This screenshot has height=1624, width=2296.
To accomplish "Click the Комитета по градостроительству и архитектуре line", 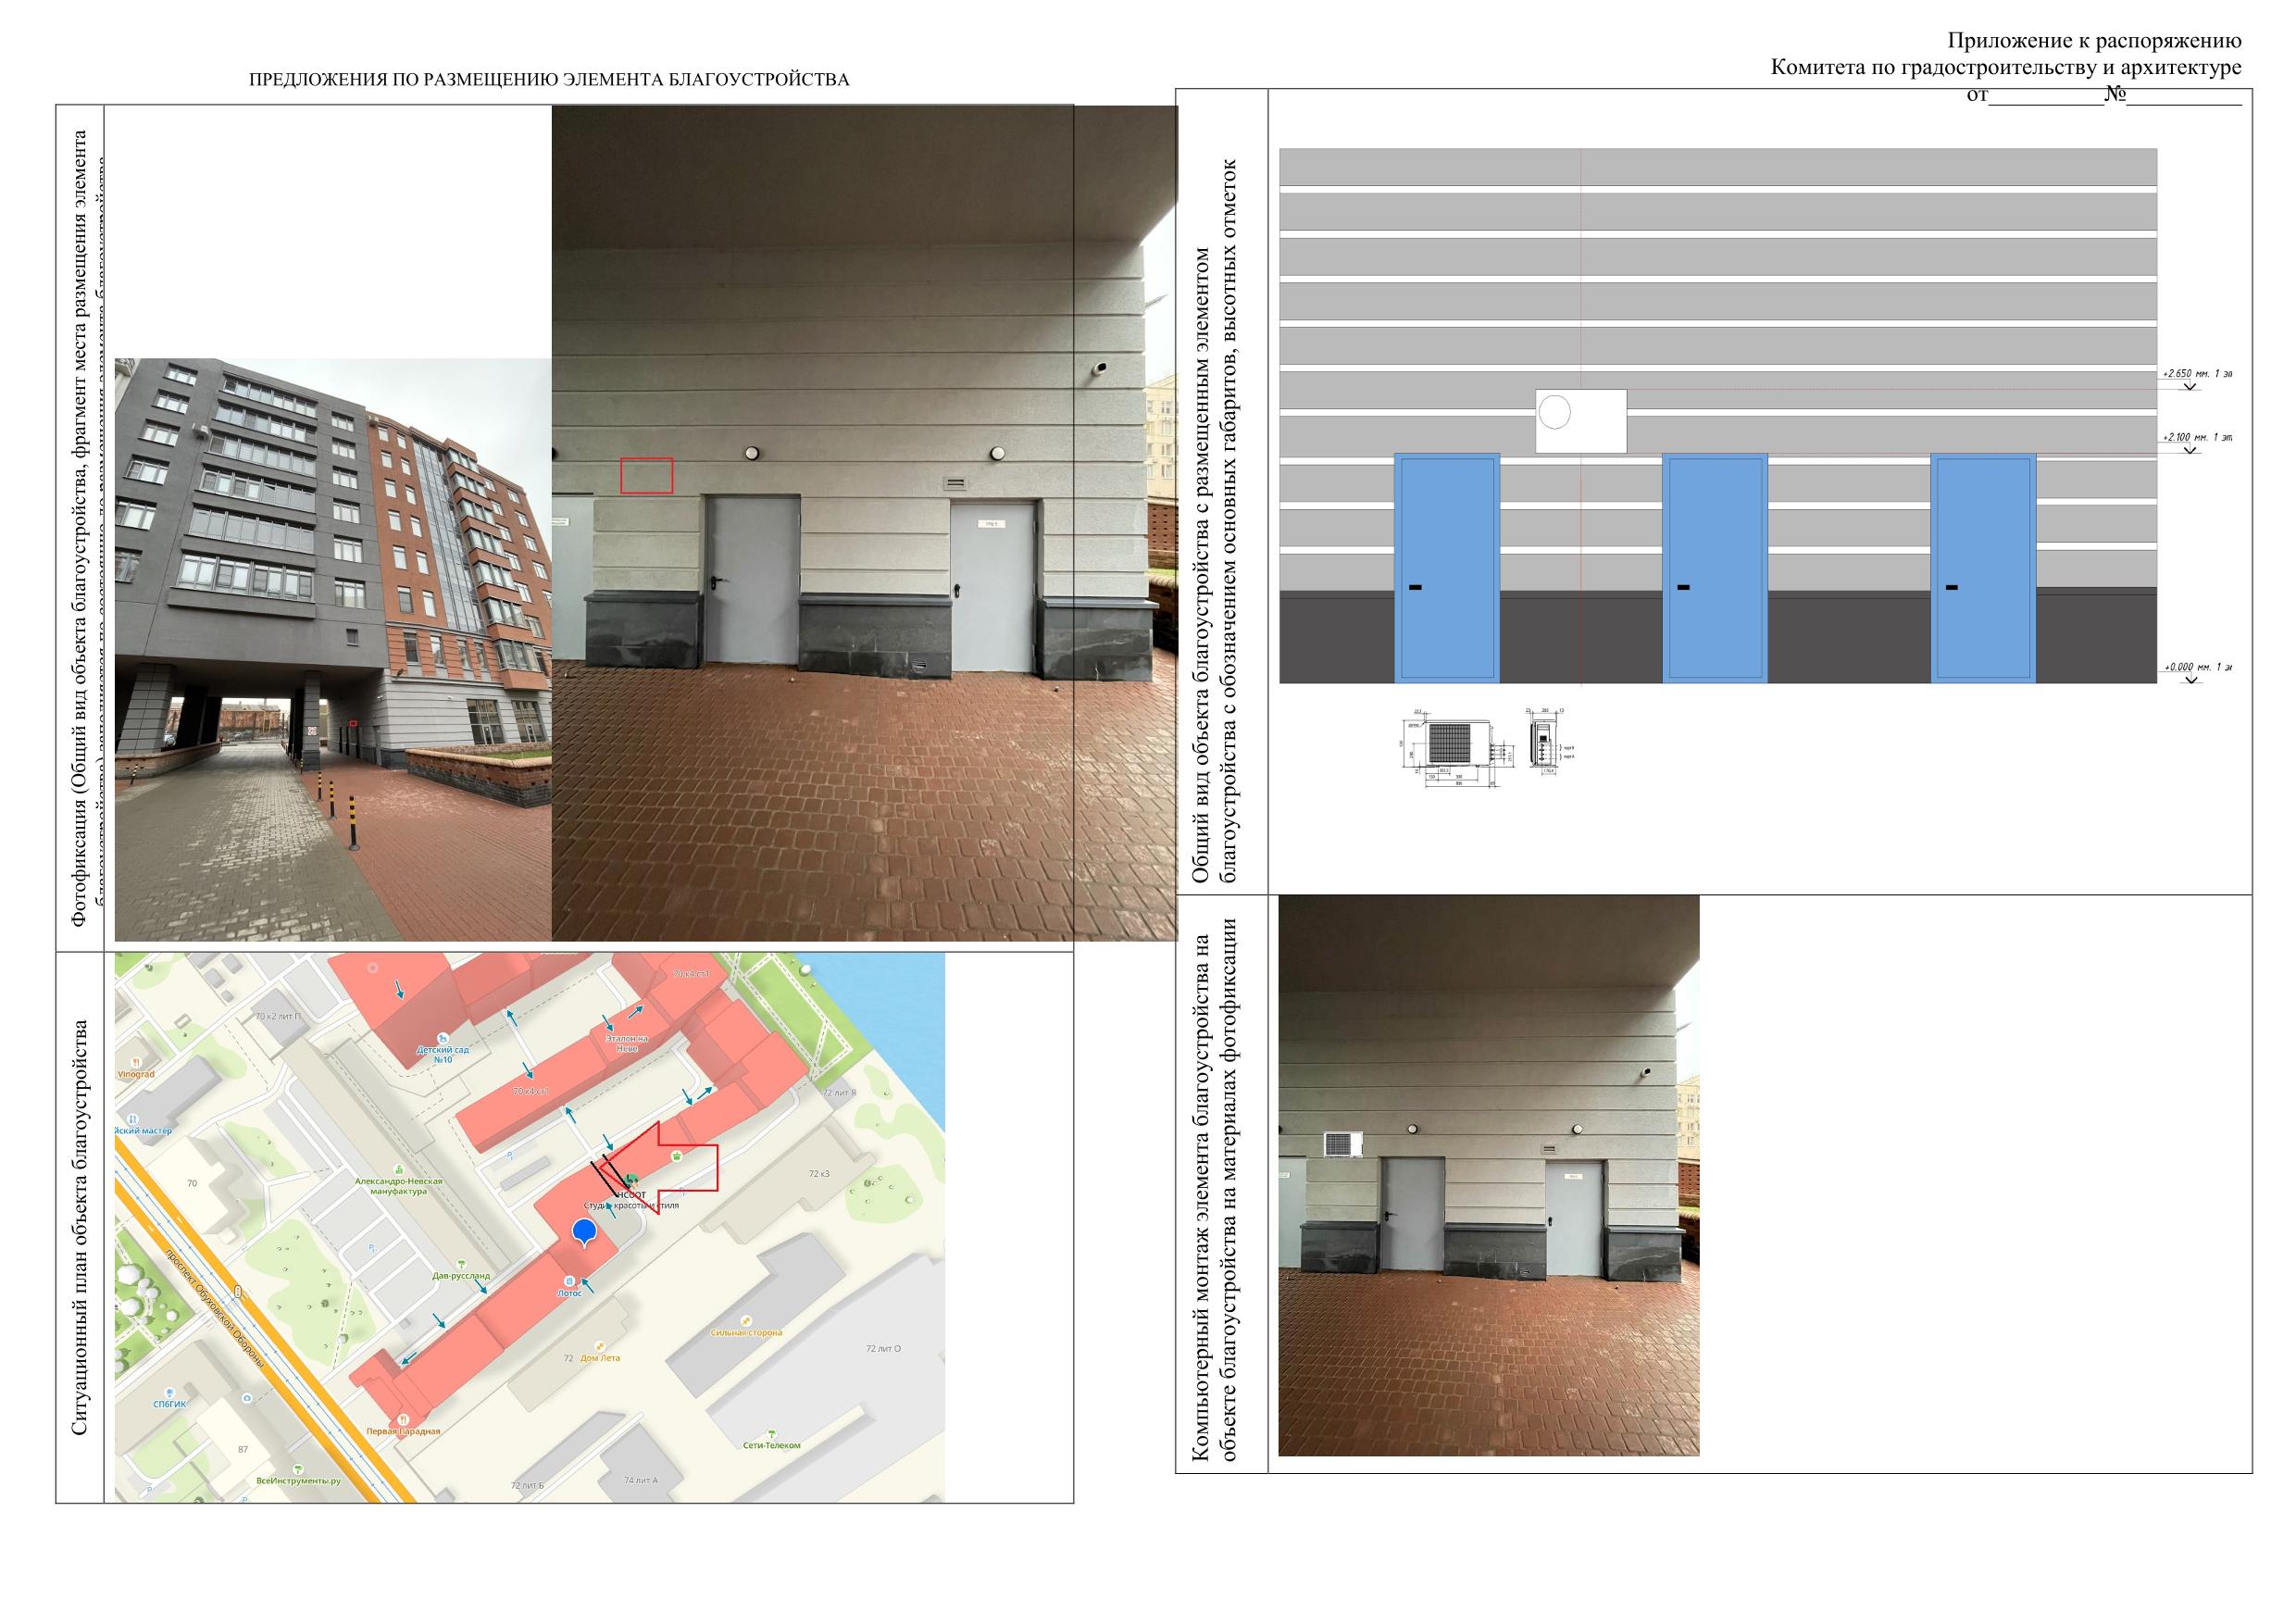I will pyautogui.click(x=2006, y=68).
